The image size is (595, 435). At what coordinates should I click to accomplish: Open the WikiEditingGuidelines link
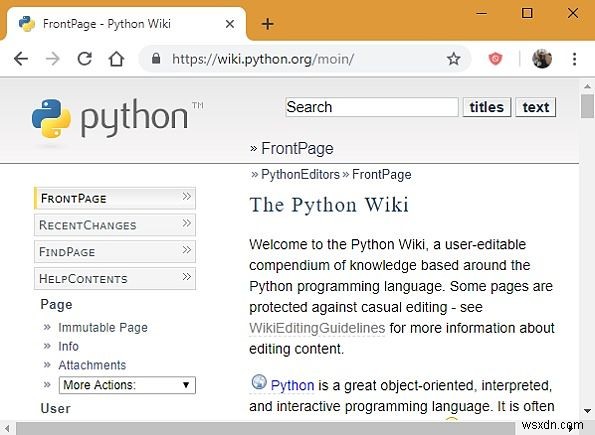[x=317, y=328]
